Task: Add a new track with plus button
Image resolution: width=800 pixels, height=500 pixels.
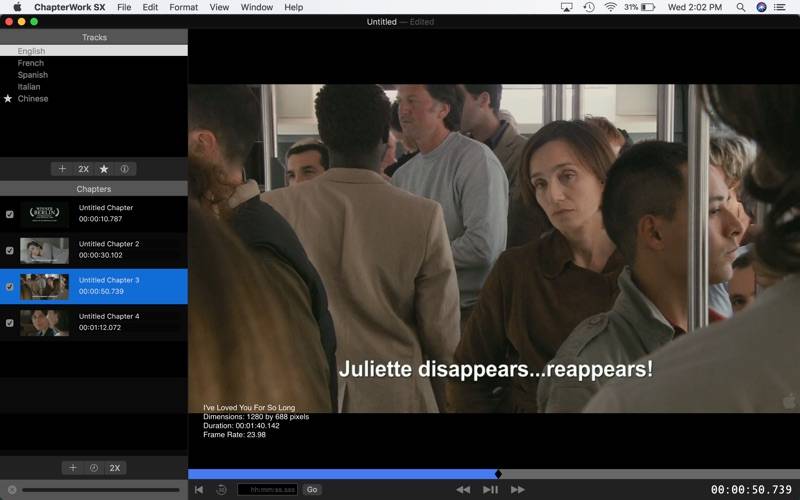Action: pos(62,169)
